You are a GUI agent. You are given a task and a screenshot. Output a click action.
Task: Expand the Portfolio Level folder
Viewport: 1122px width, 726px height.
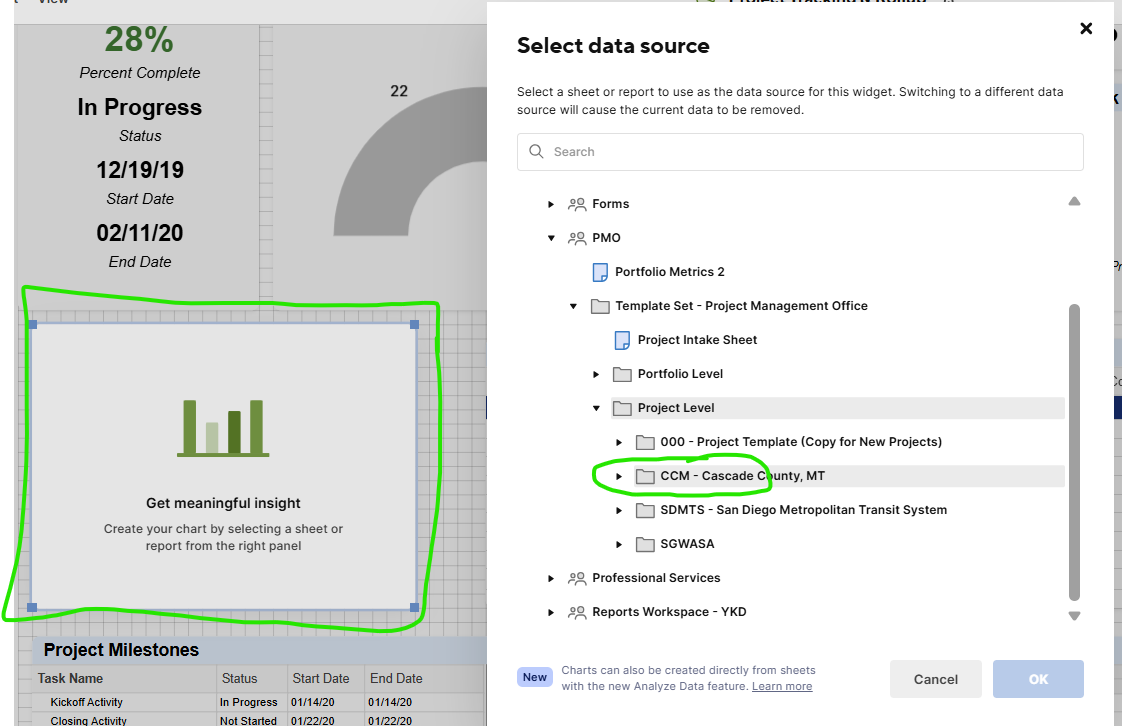[x=596, y=374]
